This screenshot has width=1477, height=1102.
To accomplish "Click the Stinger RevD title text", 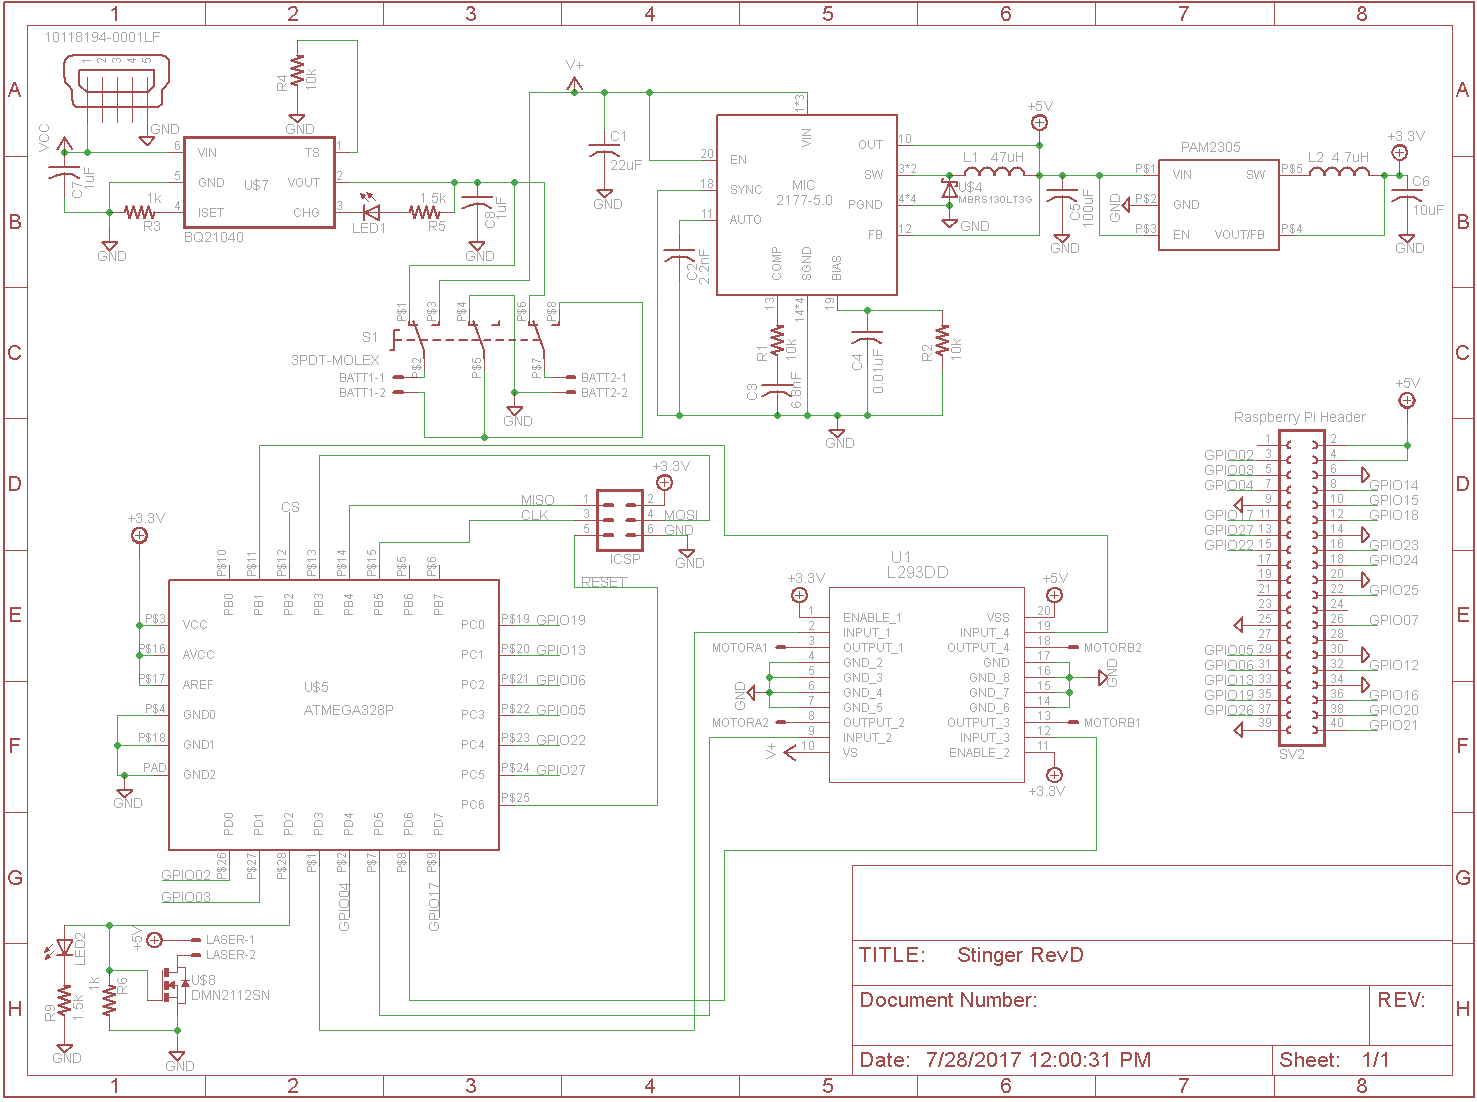I will coord(1020,955).
